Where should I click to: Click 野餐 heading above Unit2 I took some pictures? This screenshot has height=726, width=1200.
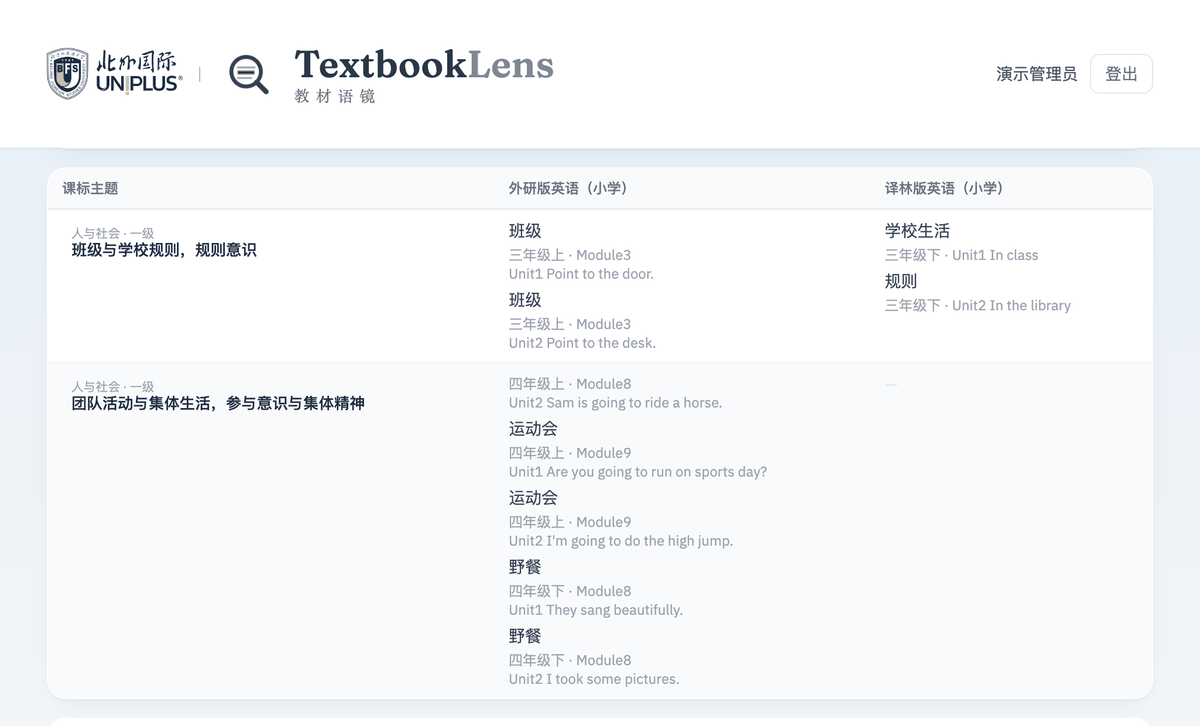(x=525, y=636)
